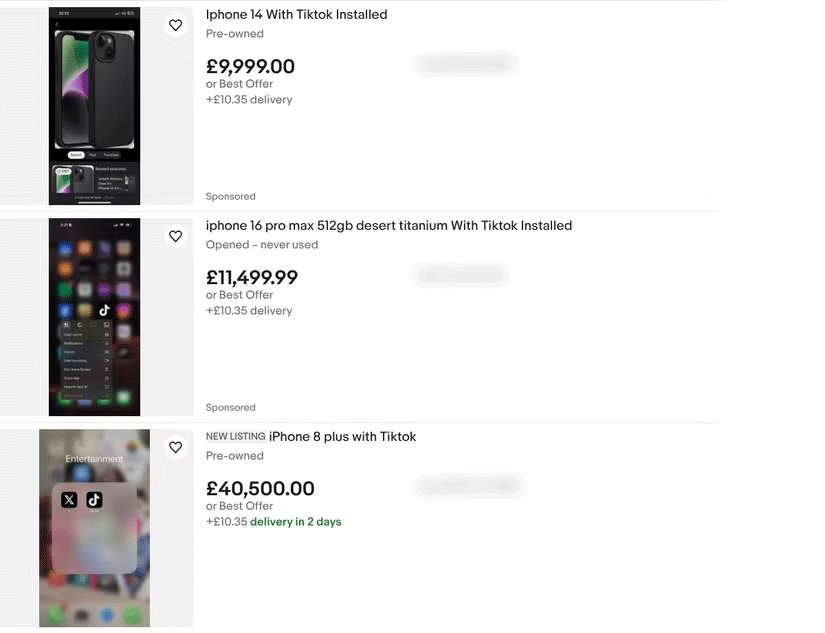
Task: Open the iPhone 16 pro max thumbnail image
Action: coord(95,317)
